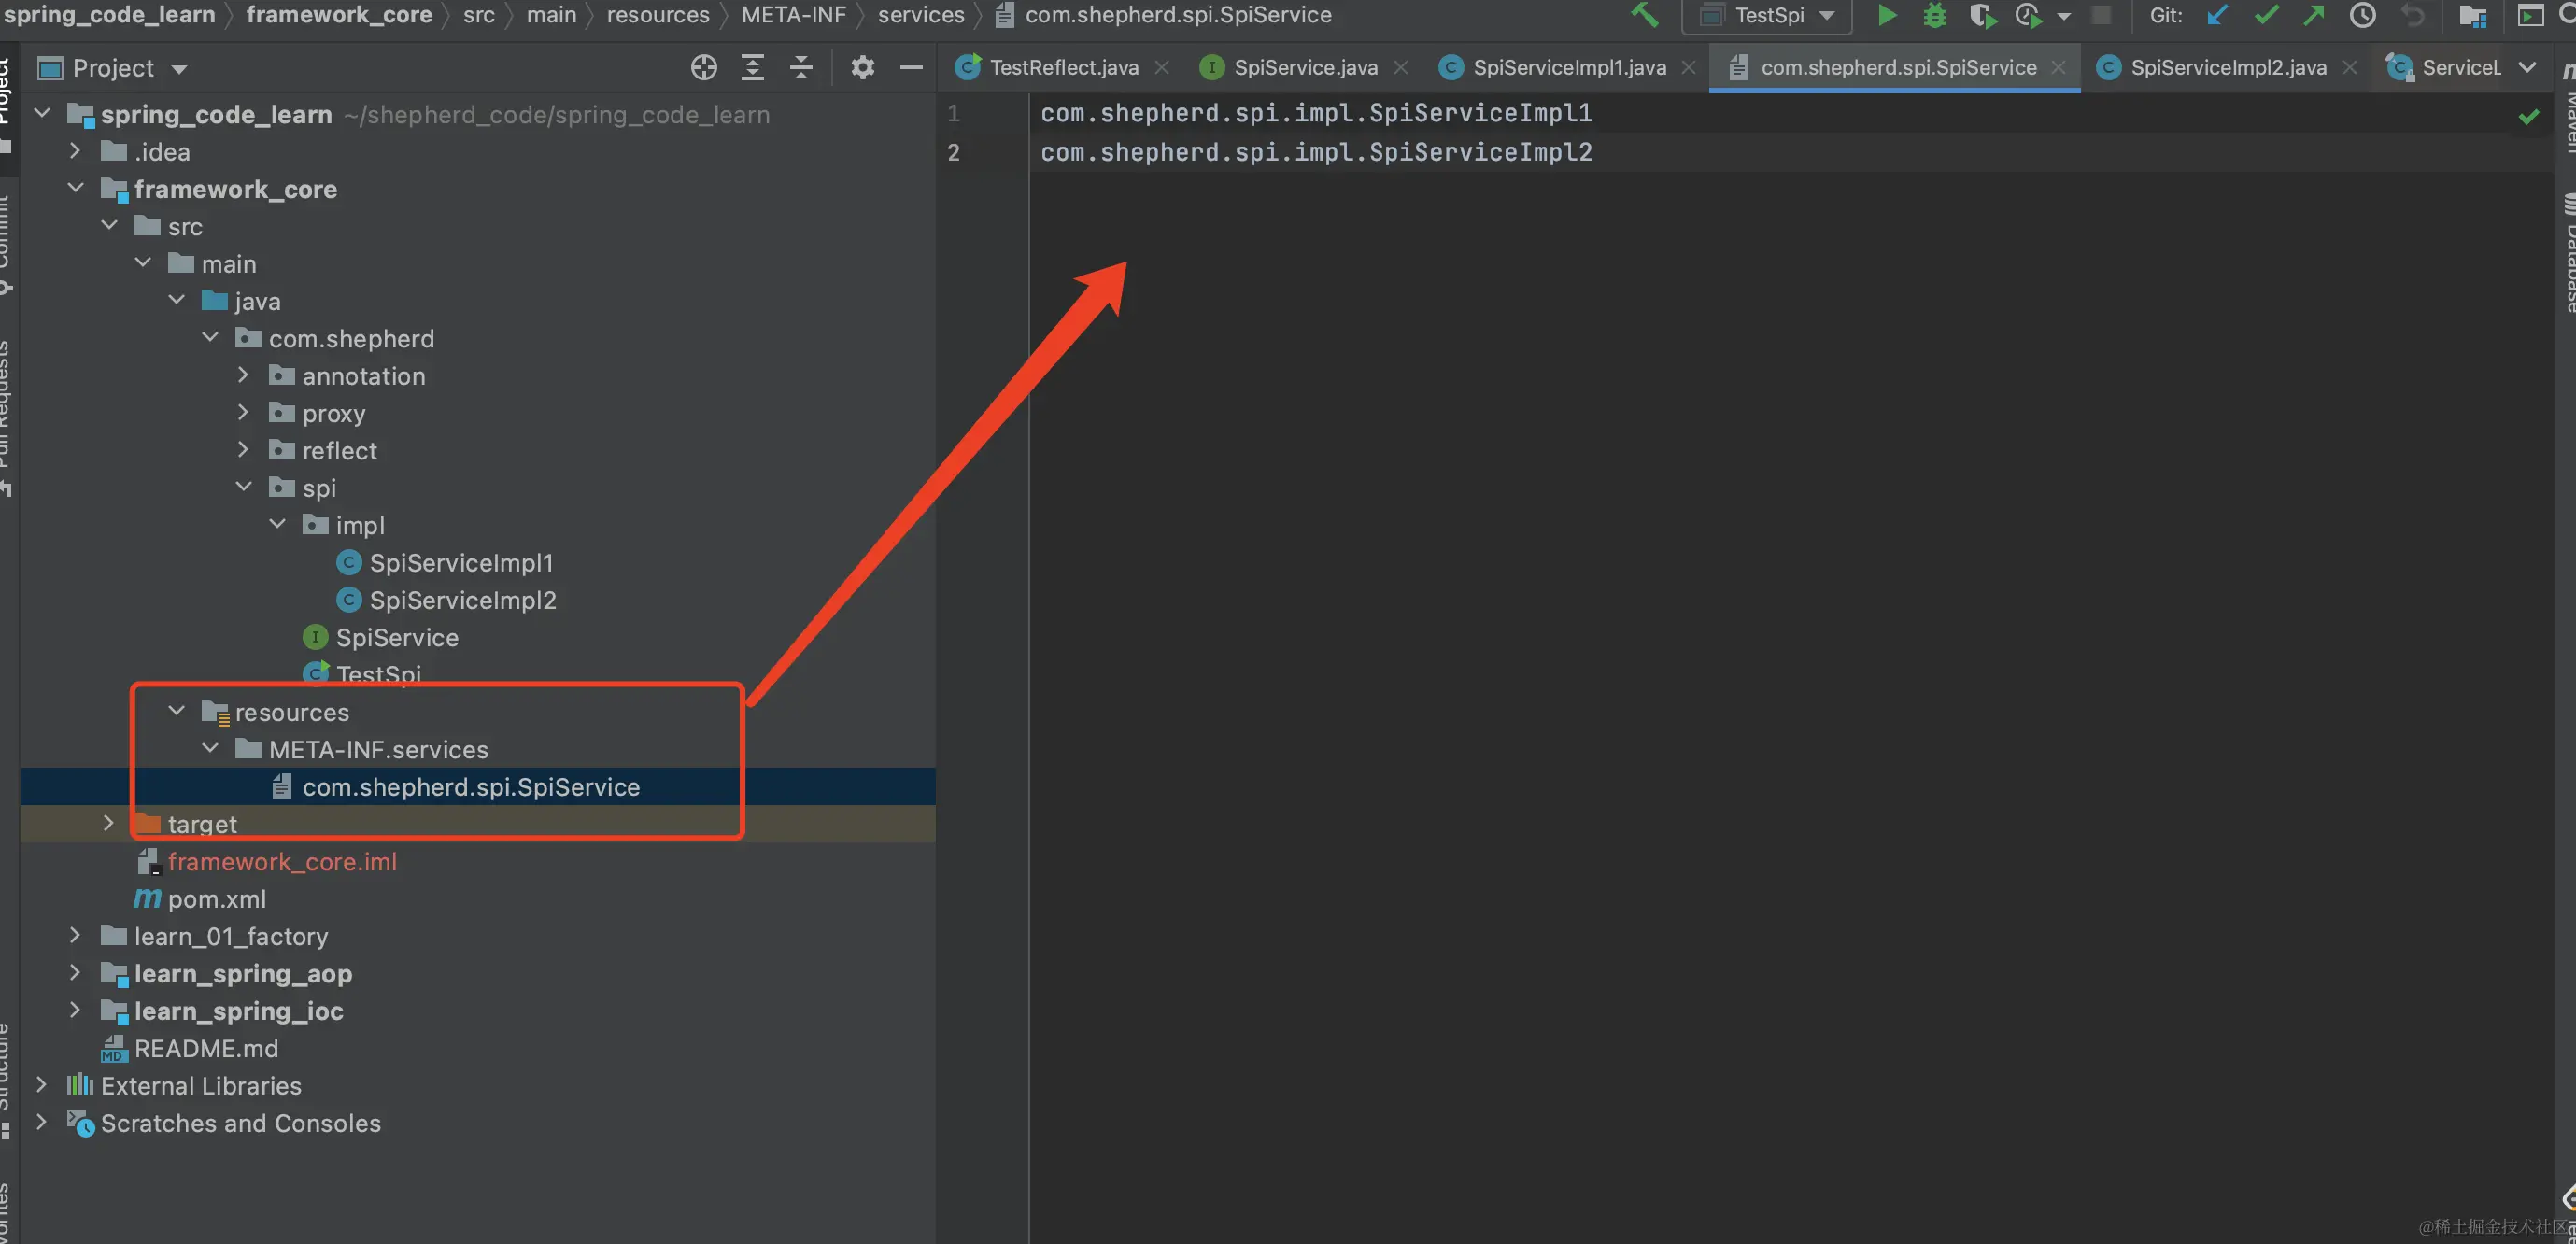Expand the annotation package
The width and height of the screenshot is (2576, 1244).
coord(243,375)
